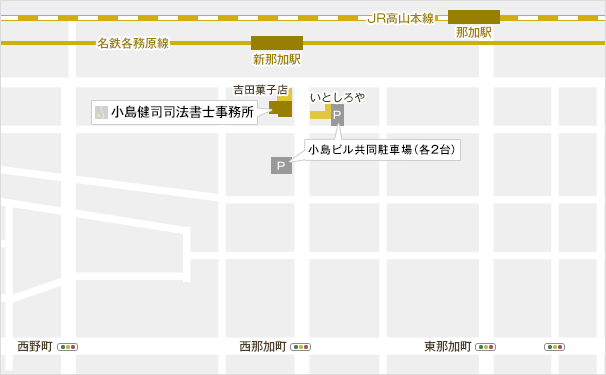Click the yellow いとしろや building block
This screenshot has width=606, height=375.
point(320,113)
